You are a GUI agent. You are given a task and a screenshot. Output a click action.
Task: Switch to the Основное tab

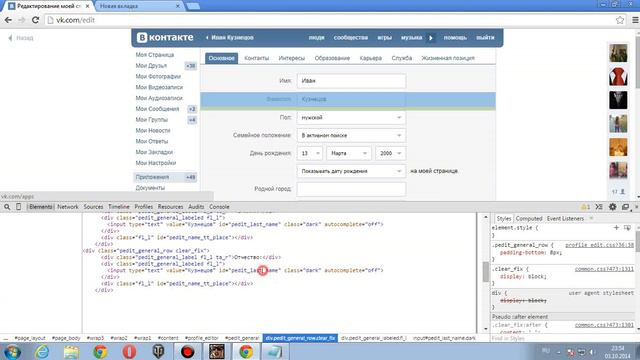click(x=222, y=58)
